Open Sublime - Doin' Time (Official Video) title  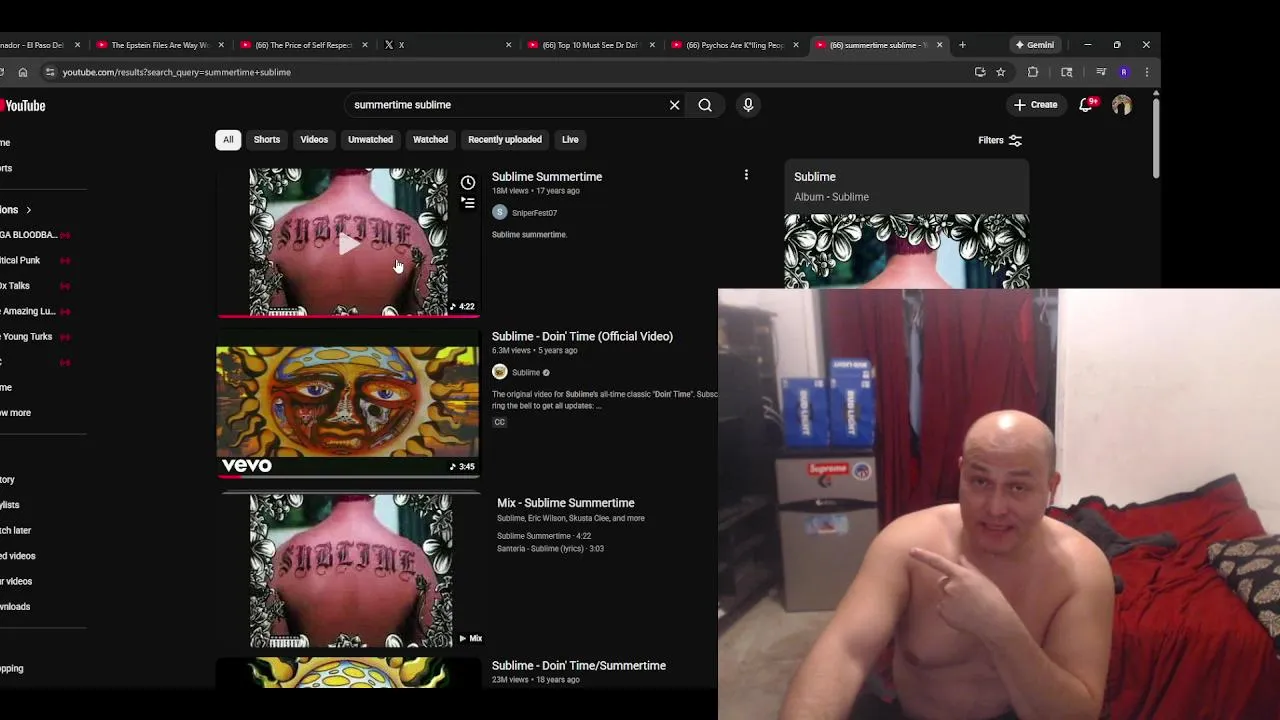pyautogui.click(x=582, y=337)
